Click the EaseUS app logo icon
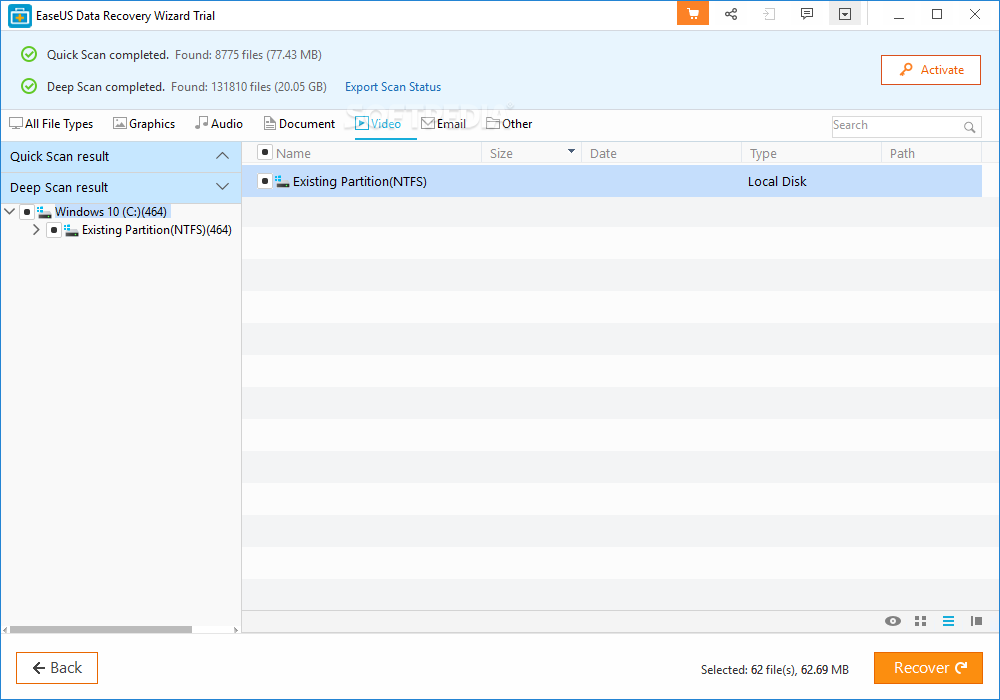Image resolution: width=1000 pixels, height=700 pixels. click(20, 16)
